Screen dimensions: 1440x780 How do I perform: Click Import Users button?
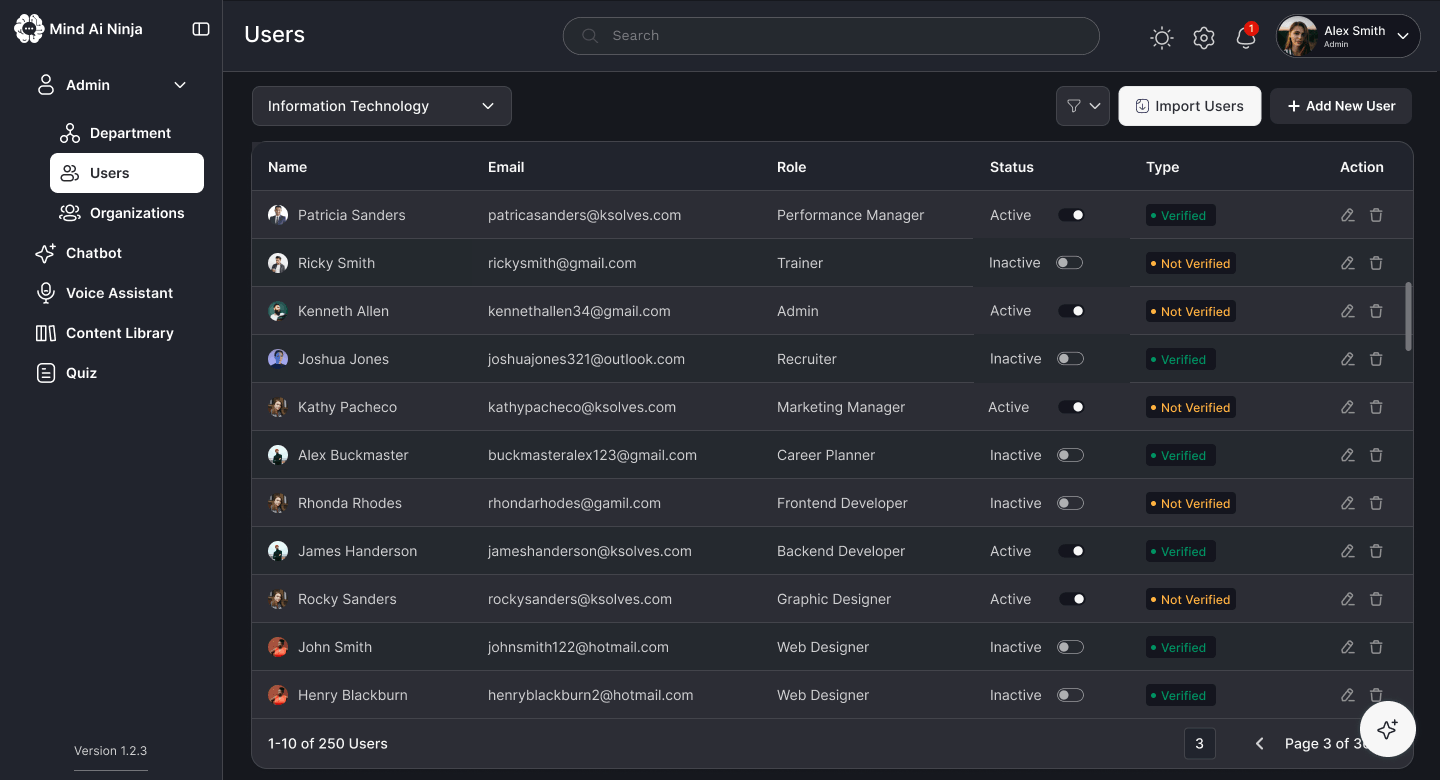1190,106
